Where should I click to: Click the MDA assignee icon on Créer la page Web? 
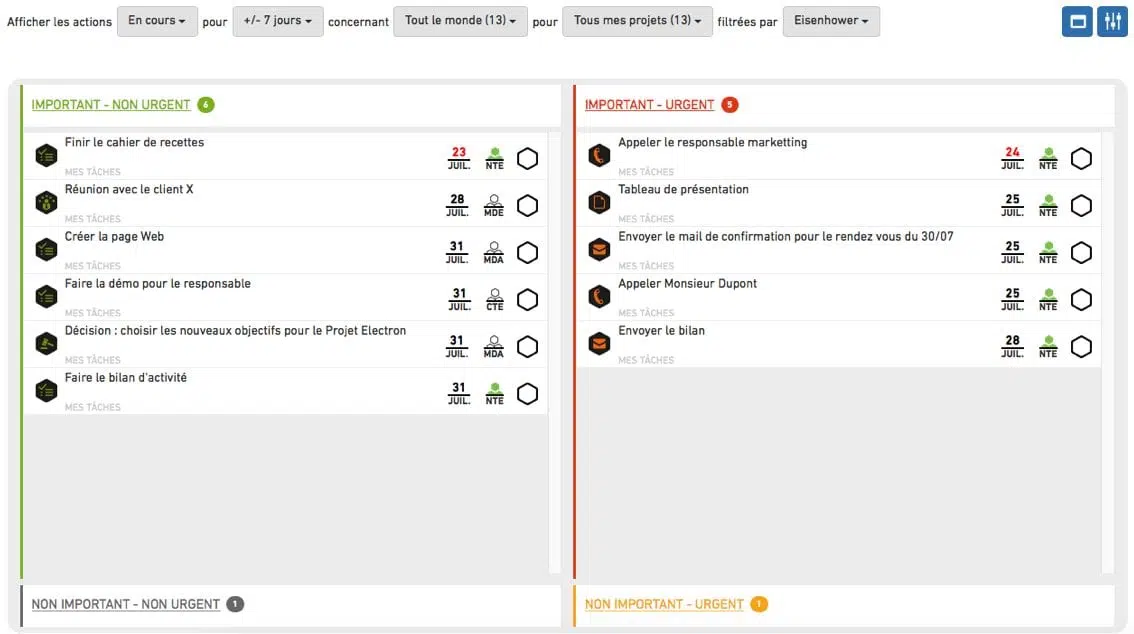point(494,252)
